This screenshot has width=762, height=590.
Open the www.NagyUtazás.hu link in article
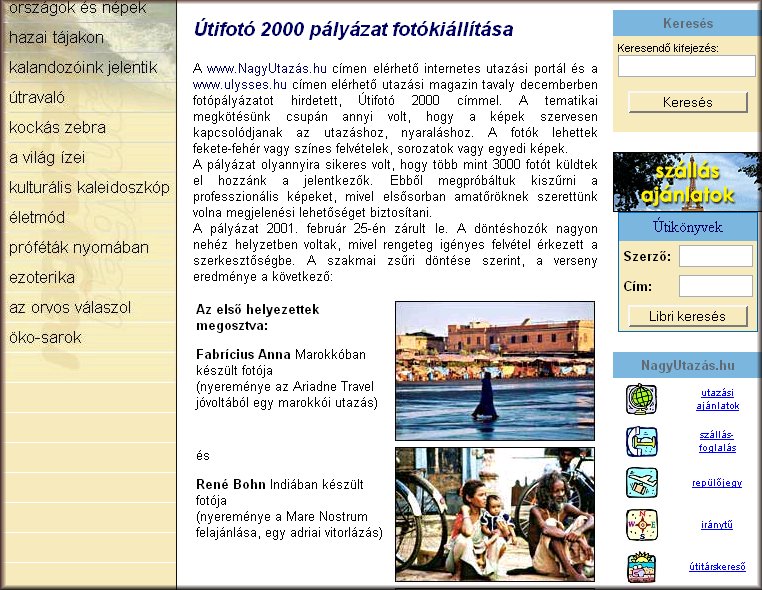tap(267, 69)
